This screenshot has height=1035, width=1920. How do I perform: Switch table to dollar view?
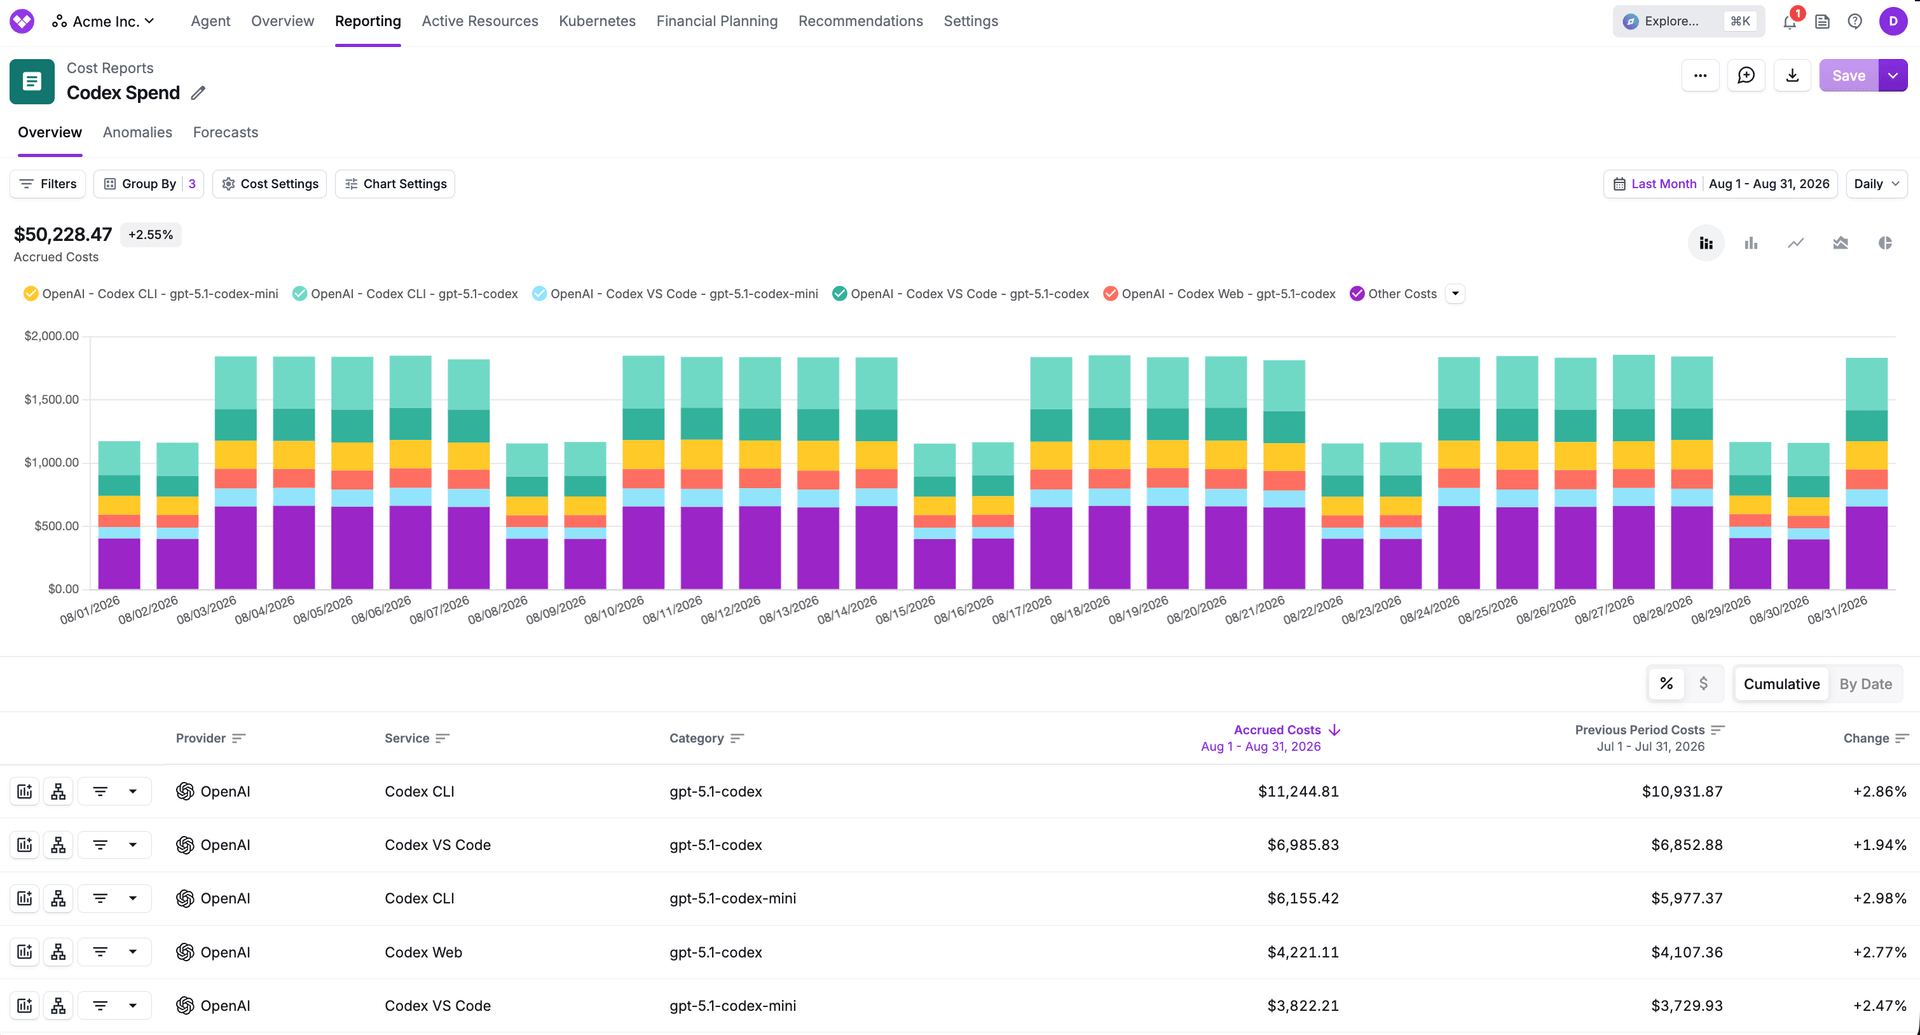(x=1703, y=684)
